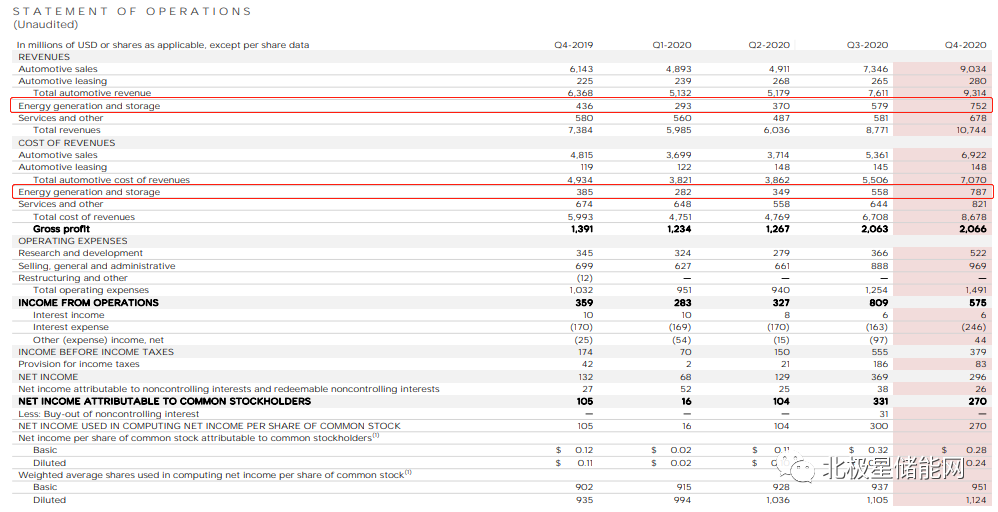Viewport: 998px width, 512px height.
Task: Click the Statement of Operations title
Action: tap(132, 11)
